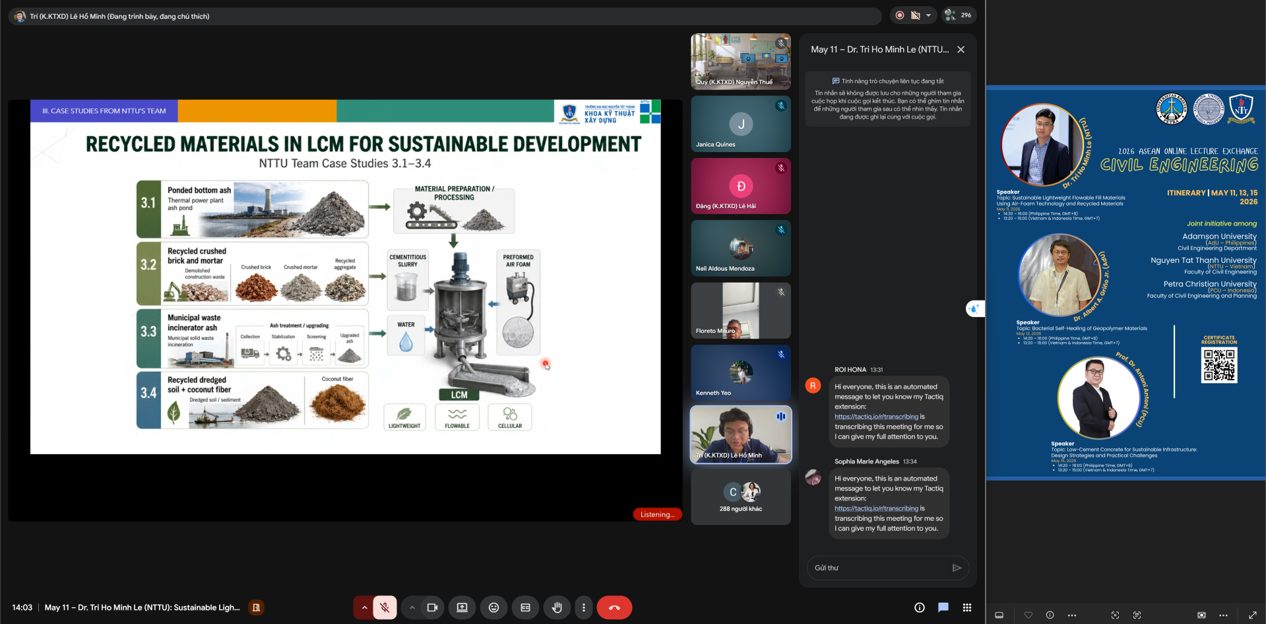Viewport: 1266px width, 624px height.
Task: Open video settings arrow beside camera
Action: [x=411, y=607]
